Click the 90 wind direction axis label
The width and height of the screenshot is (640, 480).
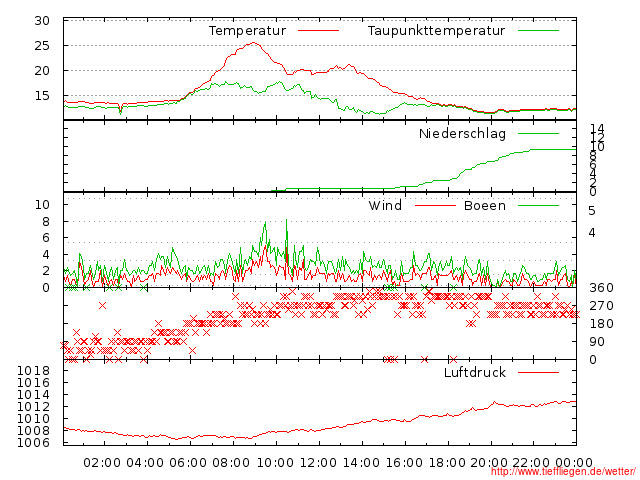[x=597, y=342]
